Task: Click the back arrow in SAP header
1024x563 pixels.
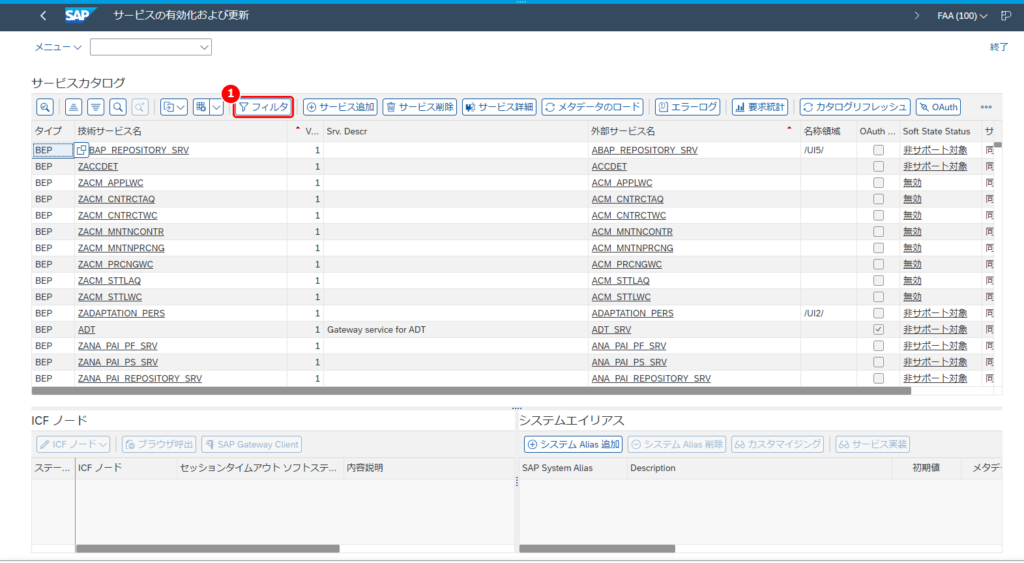Action: point(43,15)
